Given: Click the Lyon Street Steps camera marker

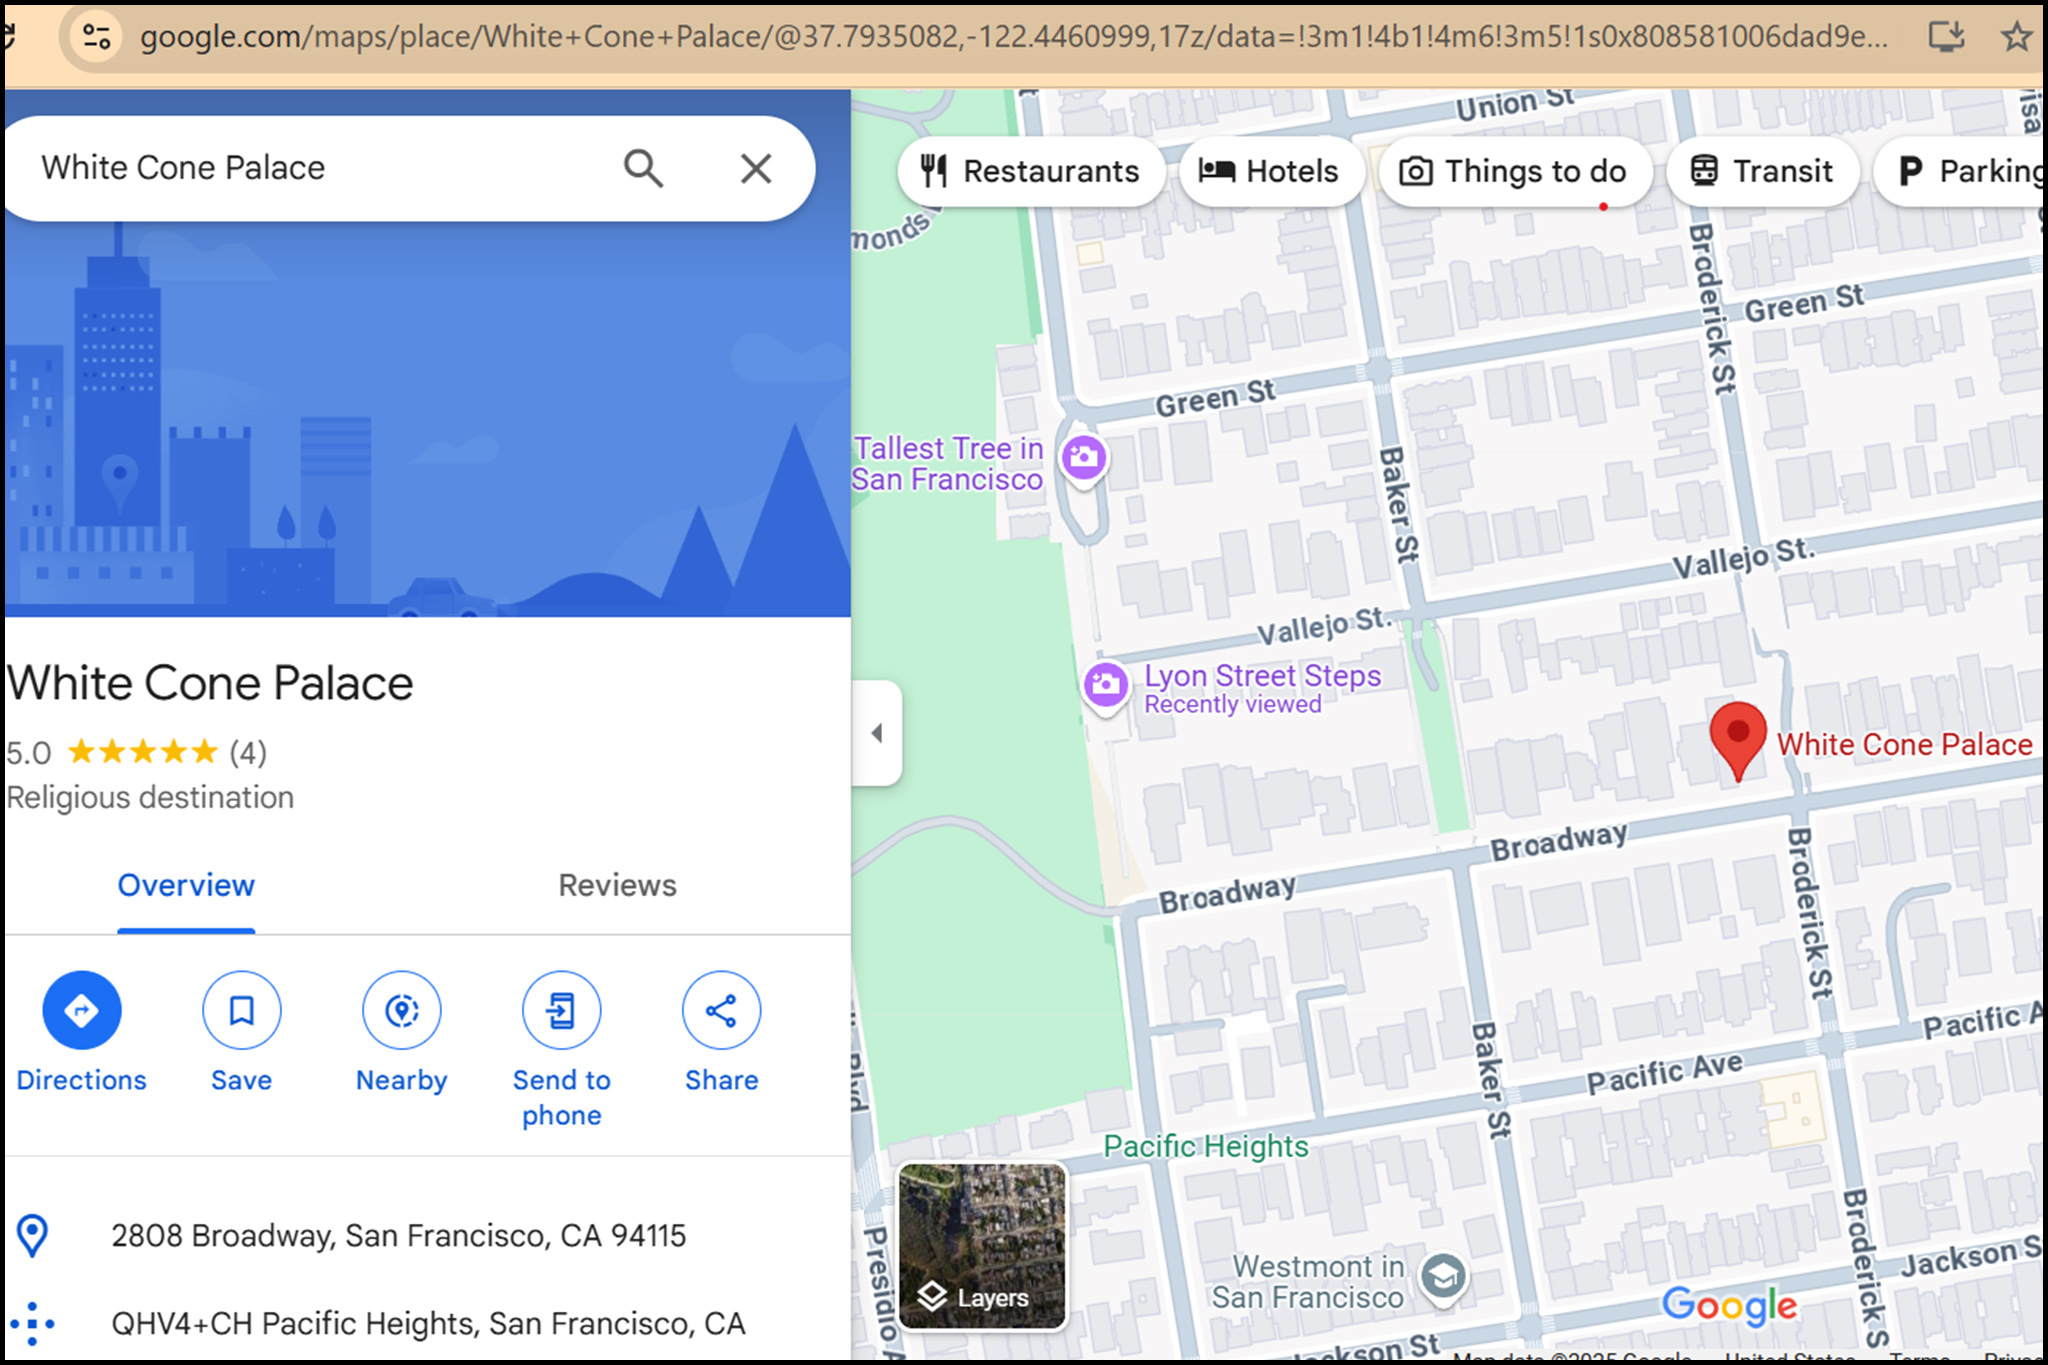Looking at the screenshot, I should [x=1105, y=685].
